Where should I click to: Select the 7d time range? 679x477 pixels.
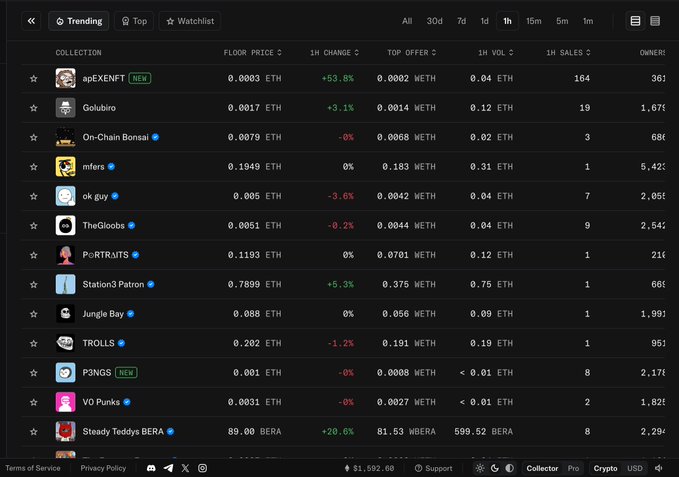click(462, 21)
